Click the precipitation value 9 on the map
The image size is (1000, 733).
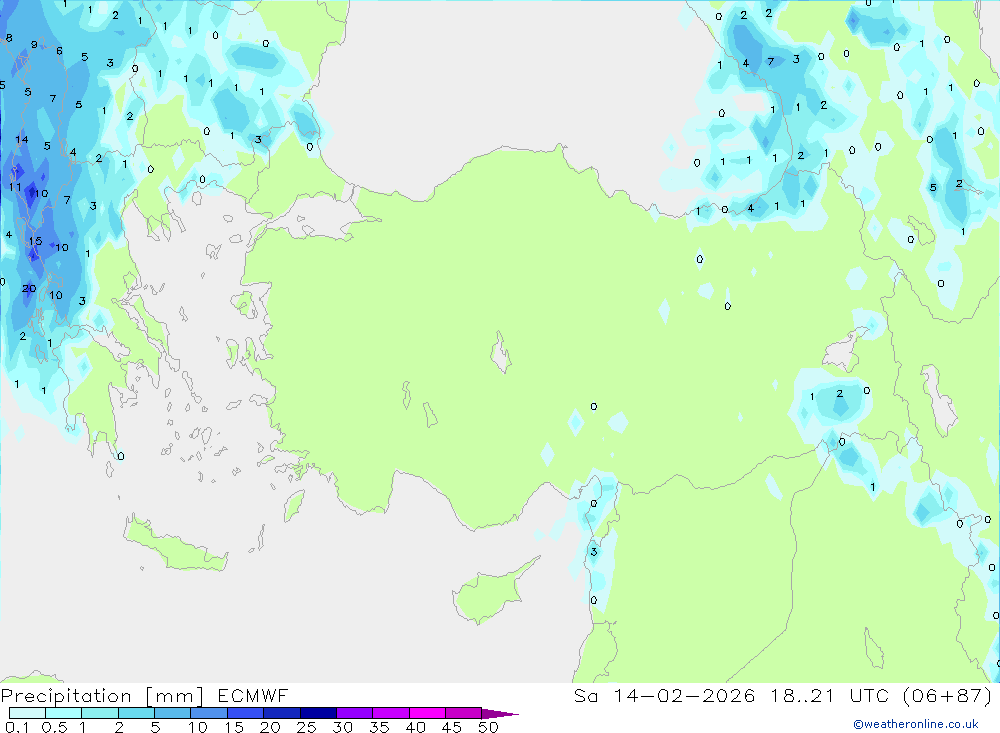(x=34, y=45)
